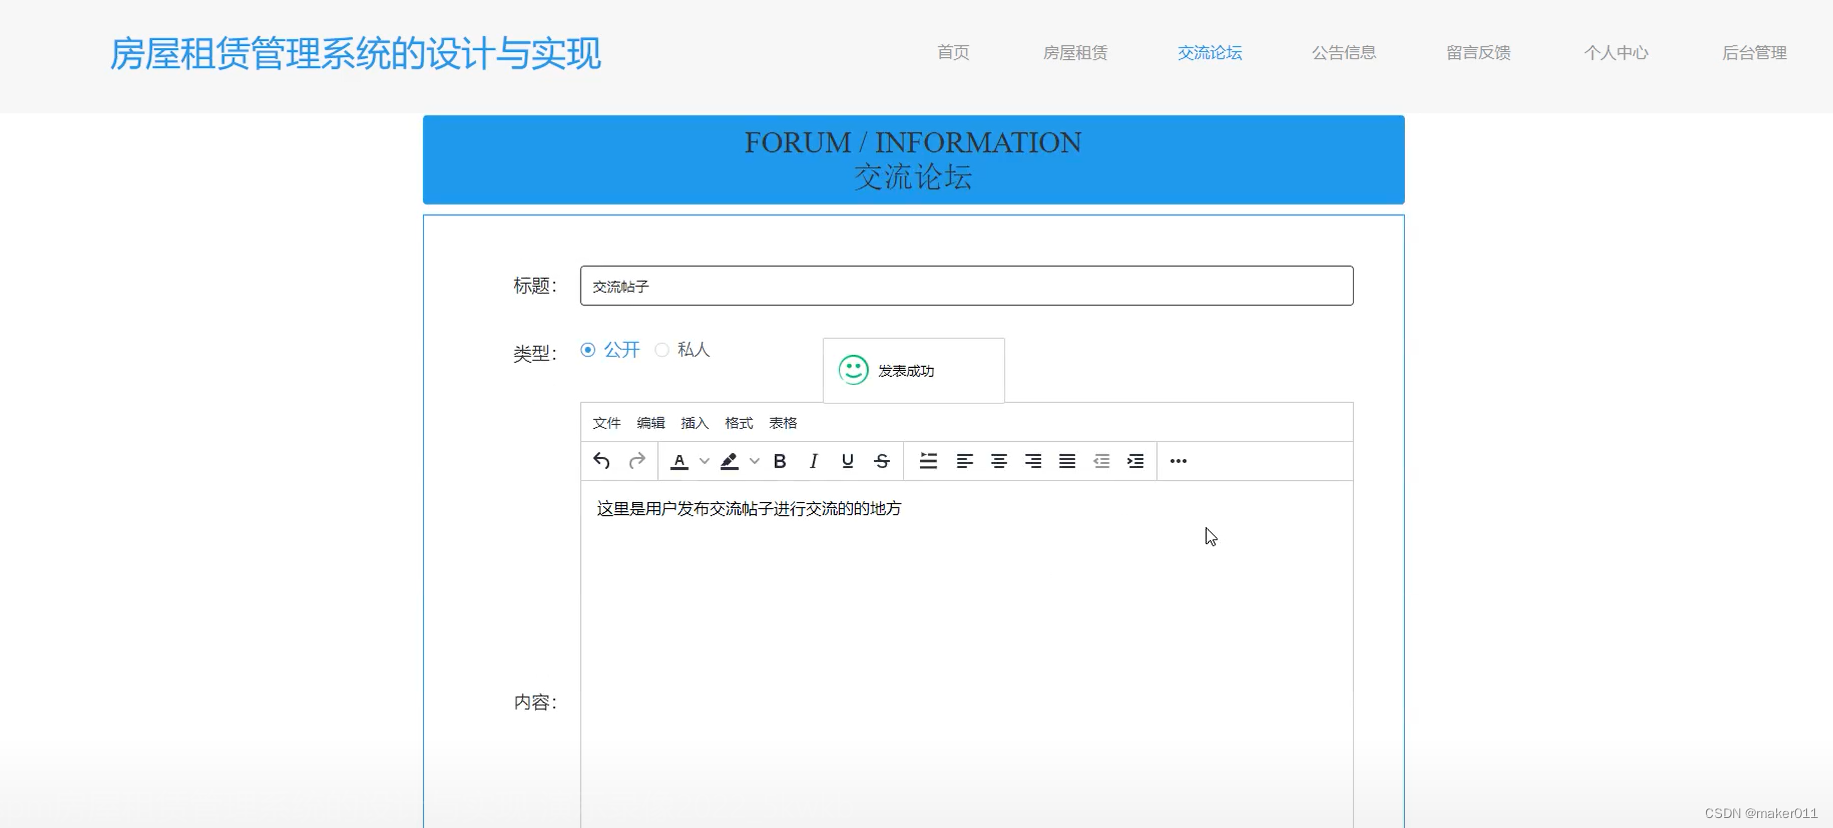Image resolution: width=1833 pixels, height=828 pixels.
Task: Toggle bold formatting
Action: coord(780,461)
